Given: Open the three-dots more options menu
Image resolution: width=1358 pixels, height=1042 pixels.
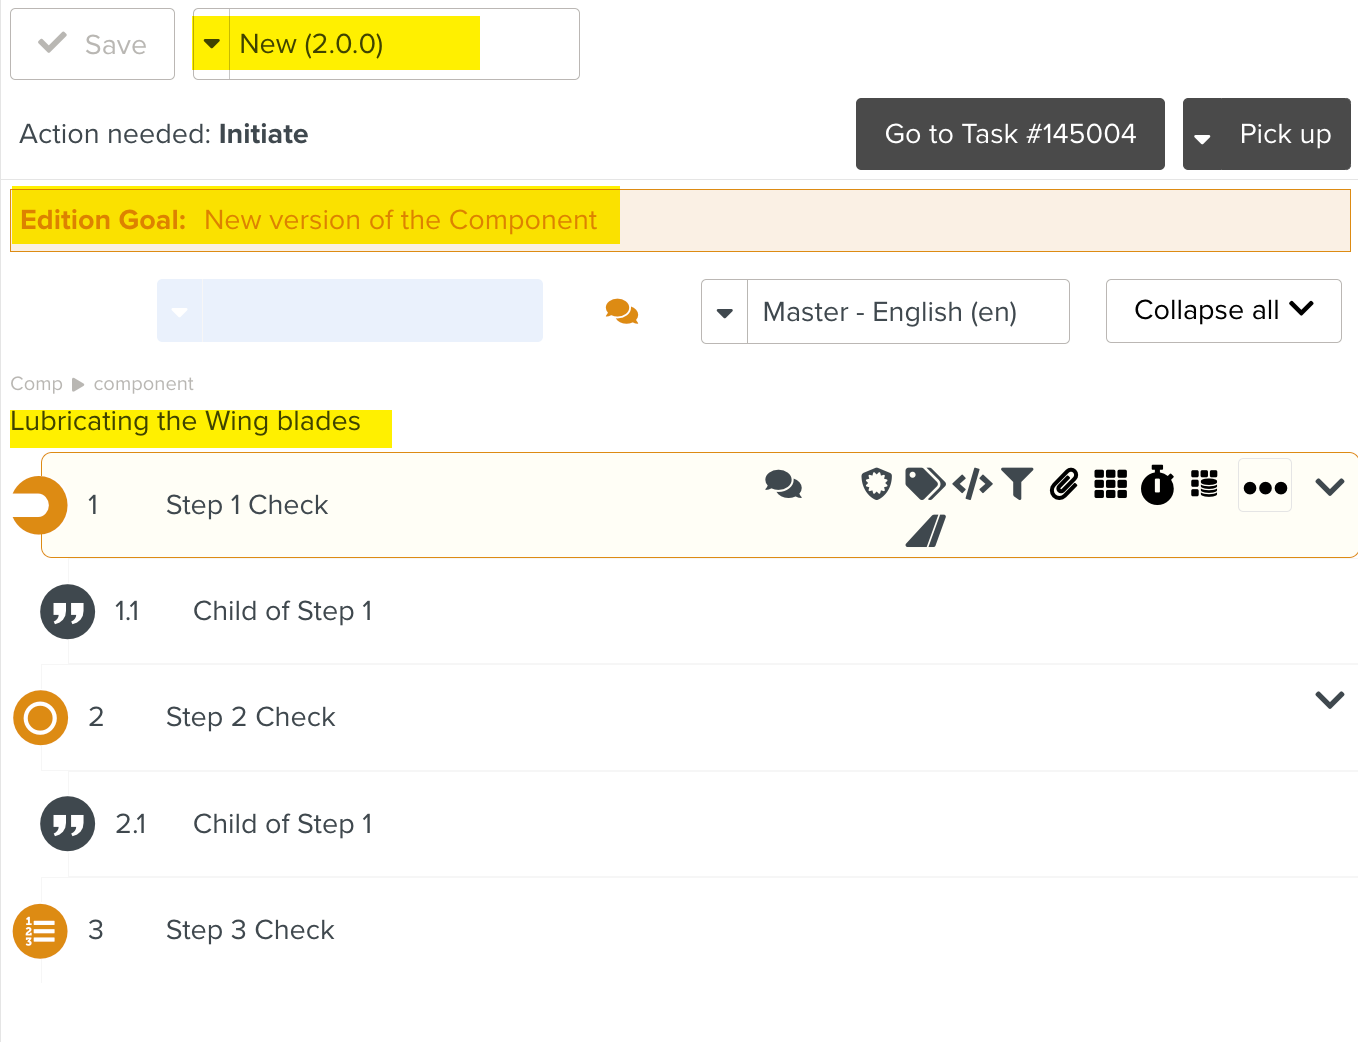Looking at the screenshot, I should click(1265, 487).
